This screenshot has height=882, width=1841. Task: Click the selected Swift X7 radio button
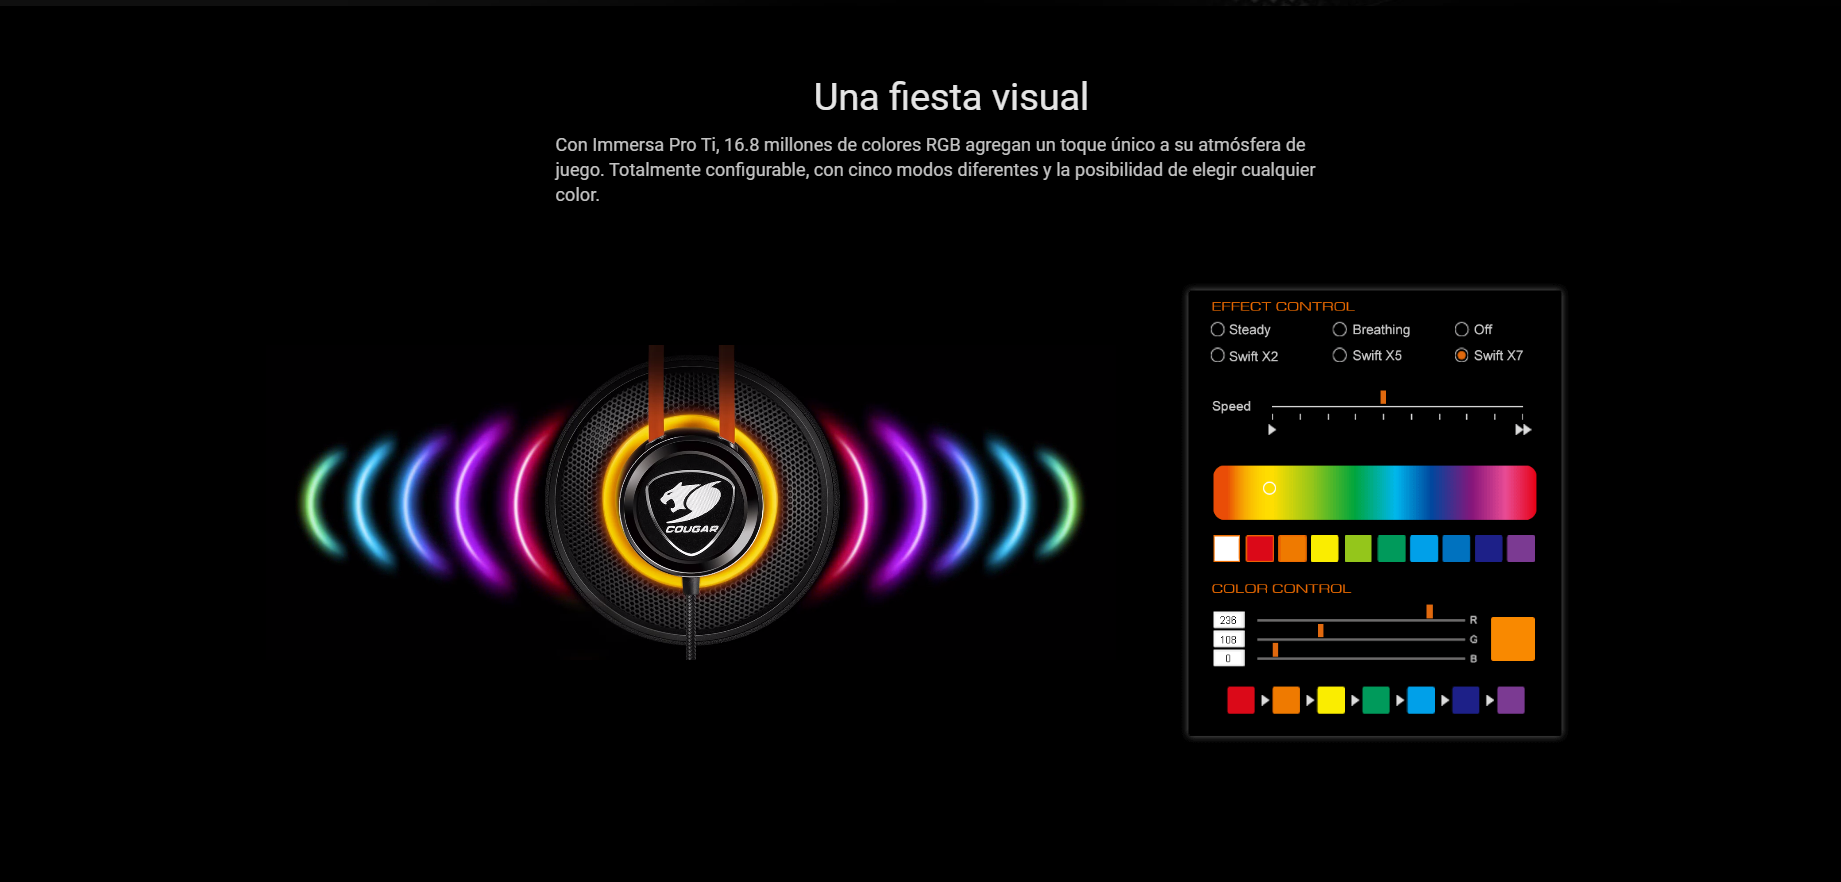1462,355
